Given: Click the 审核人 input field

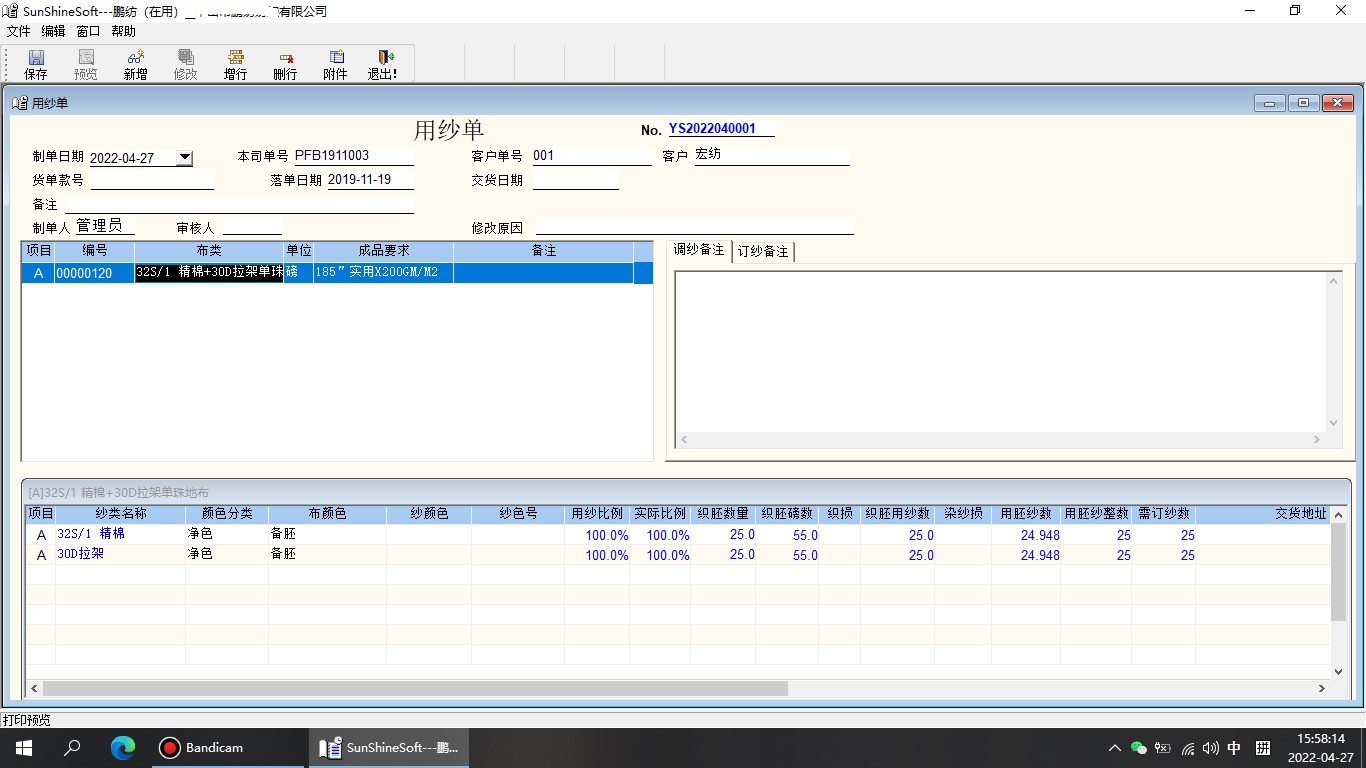Looking at the screenshot, I should [x=252, y=227].
